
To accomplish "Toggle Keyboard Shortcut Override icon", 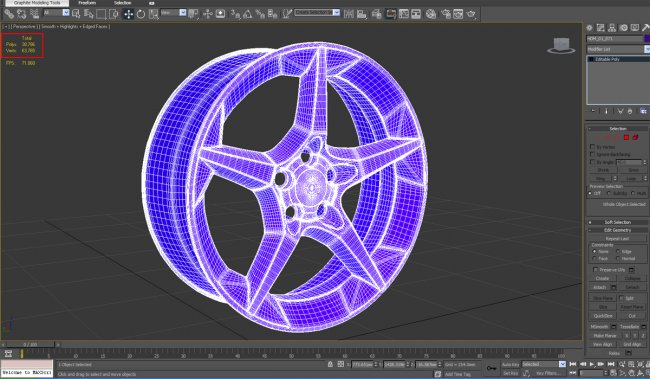I will [220, 14].
